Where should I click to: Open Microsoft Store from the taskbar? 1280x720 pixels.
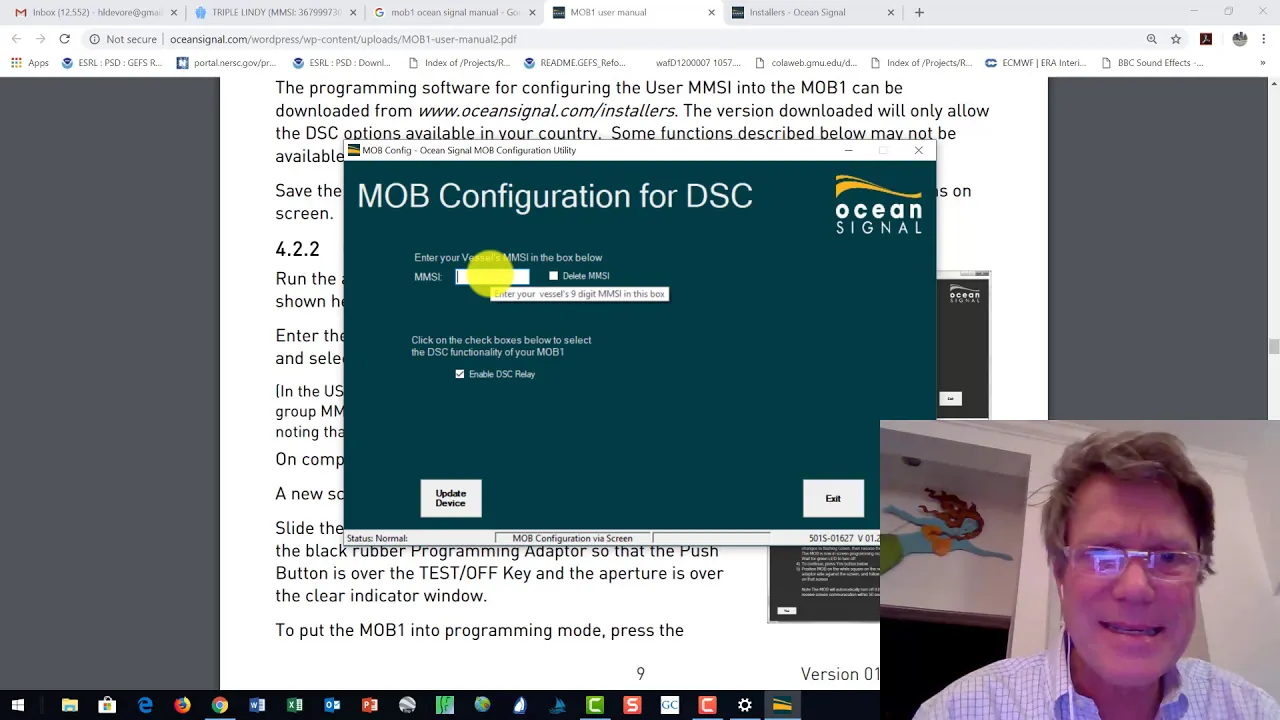[x=107, y=705]
